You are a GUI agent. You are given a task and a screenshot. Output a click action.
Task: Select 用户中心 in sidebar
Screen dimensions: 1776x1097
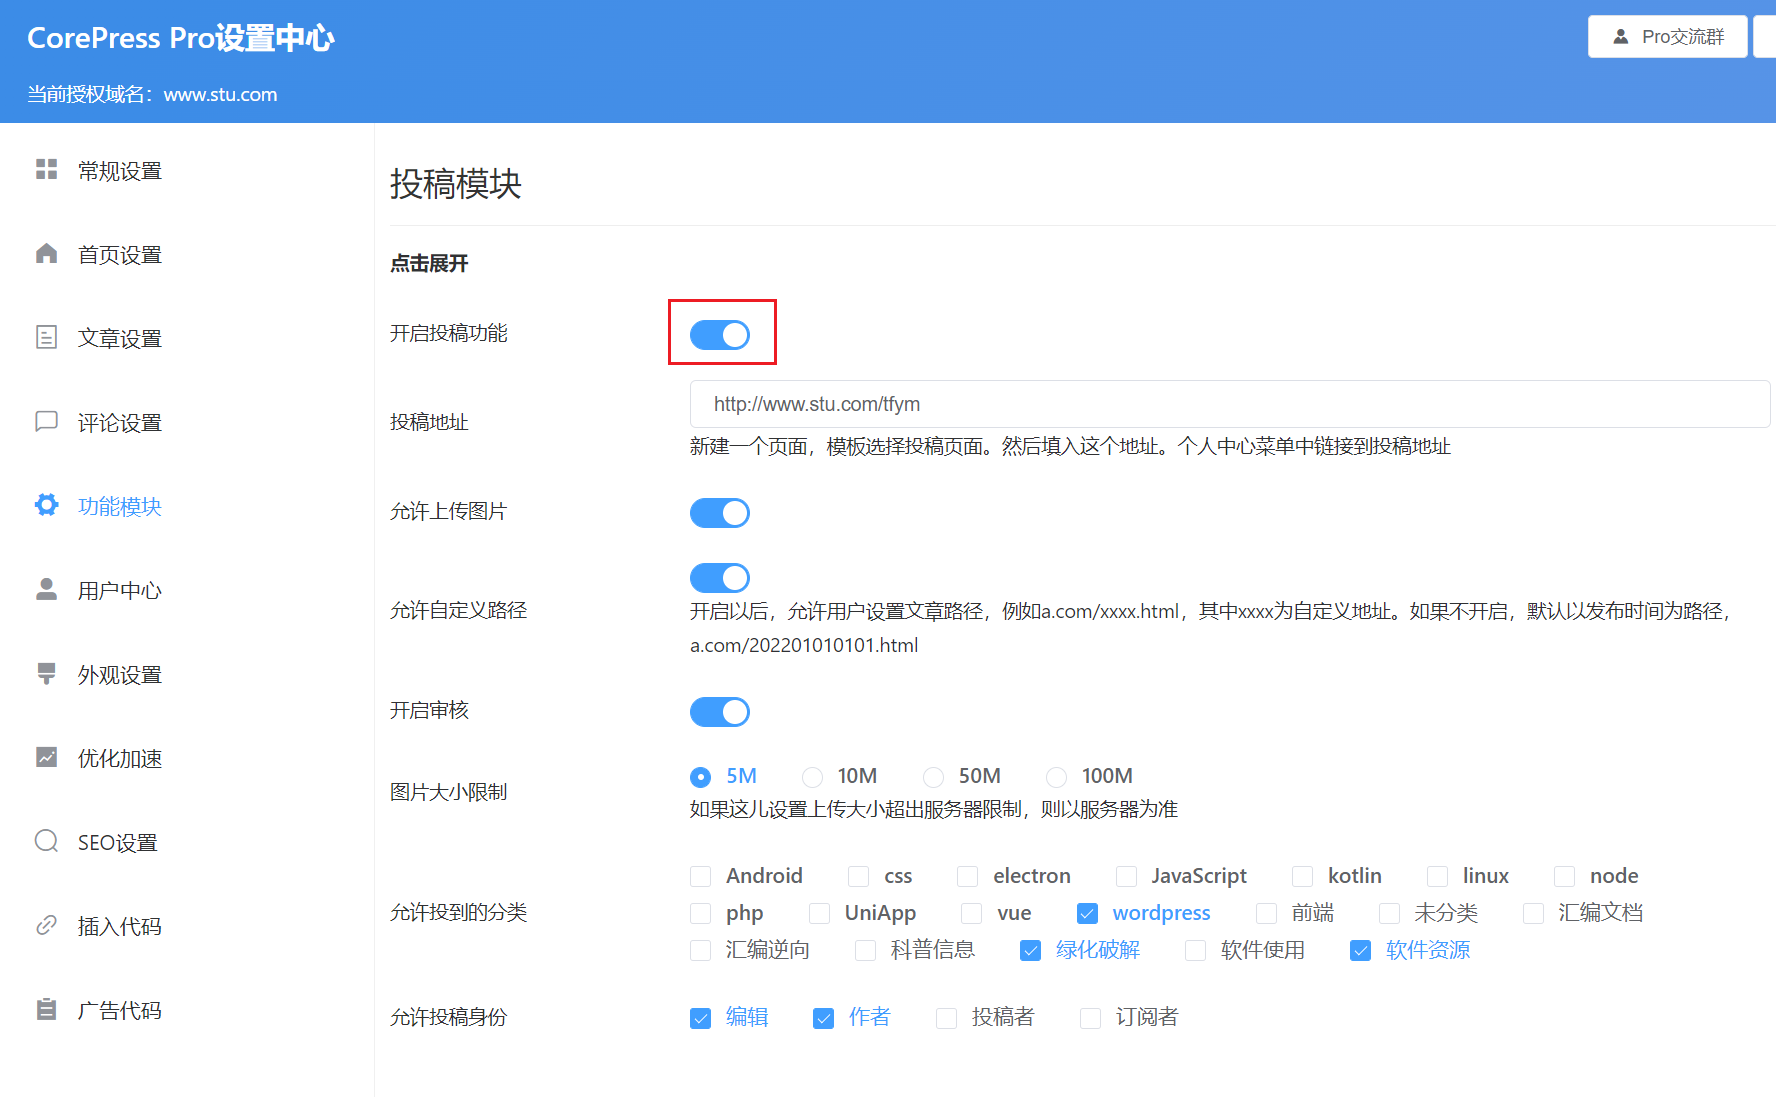point(120,591)
